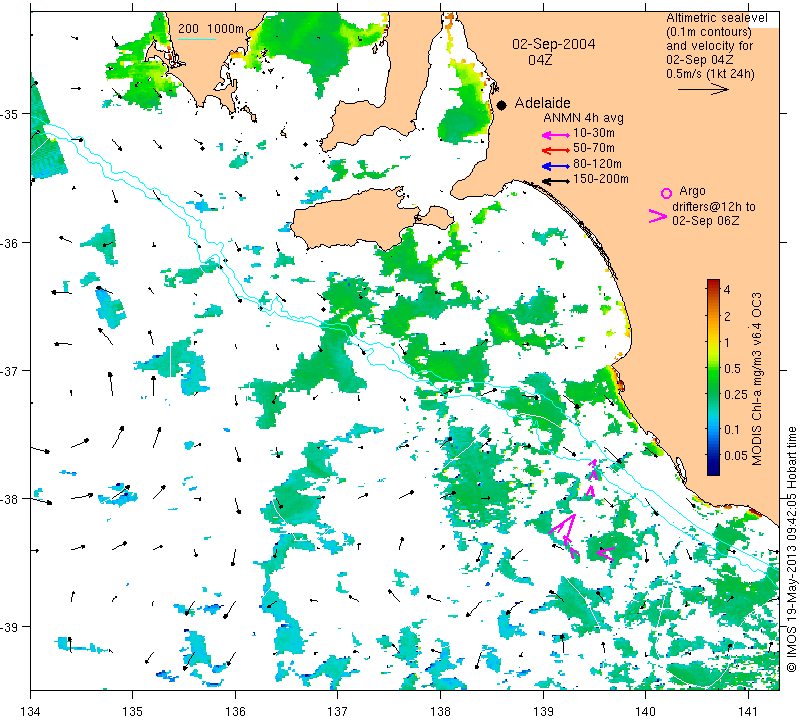Click the dark blue bottom of the colorbar
This screenshot has width=800, height=720.
pyautogui.click(x=713, y=469)
